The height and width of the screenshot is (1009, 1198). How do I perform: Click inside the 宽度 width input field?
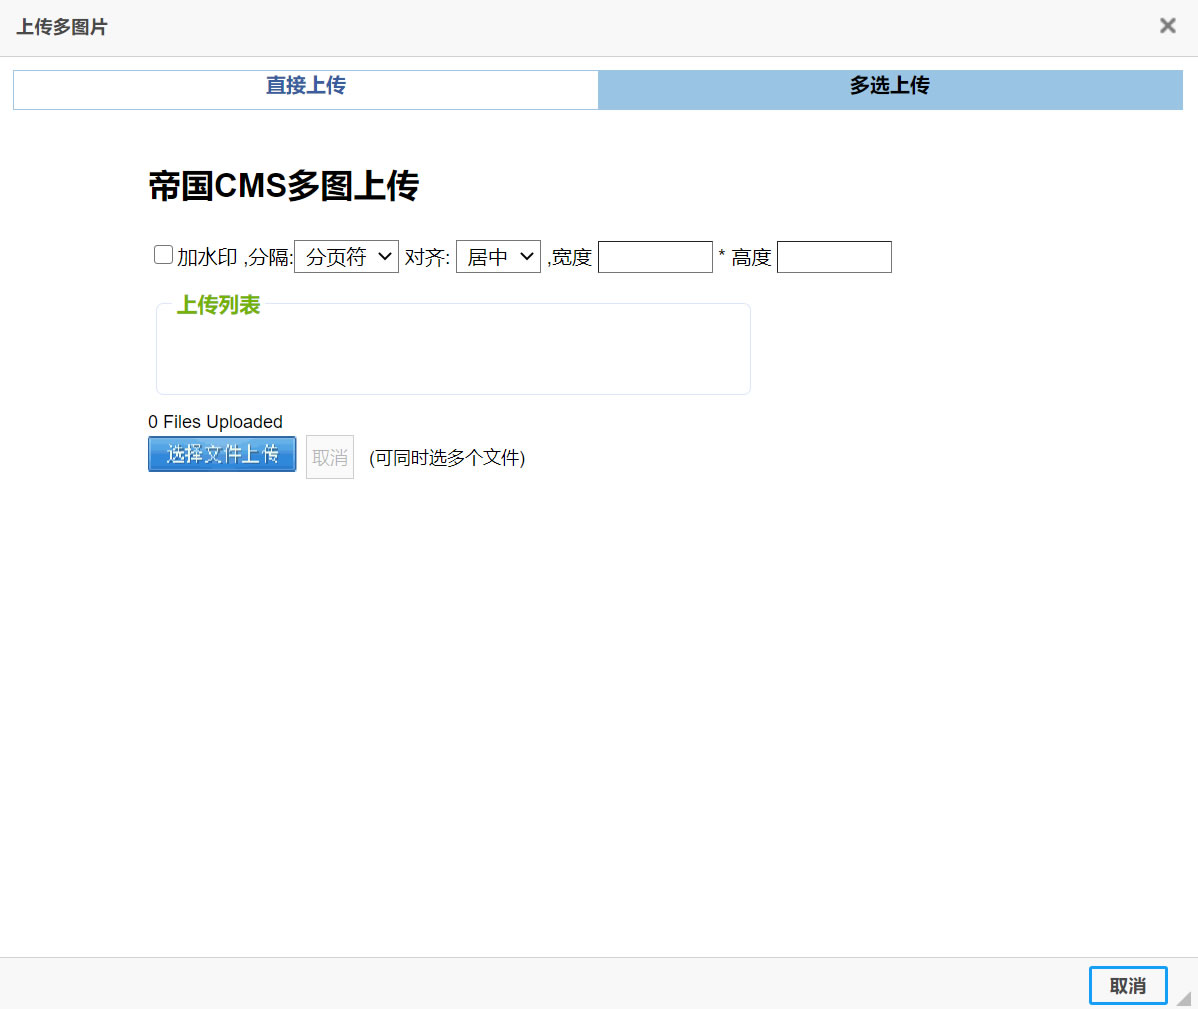(x=655, y=257)
